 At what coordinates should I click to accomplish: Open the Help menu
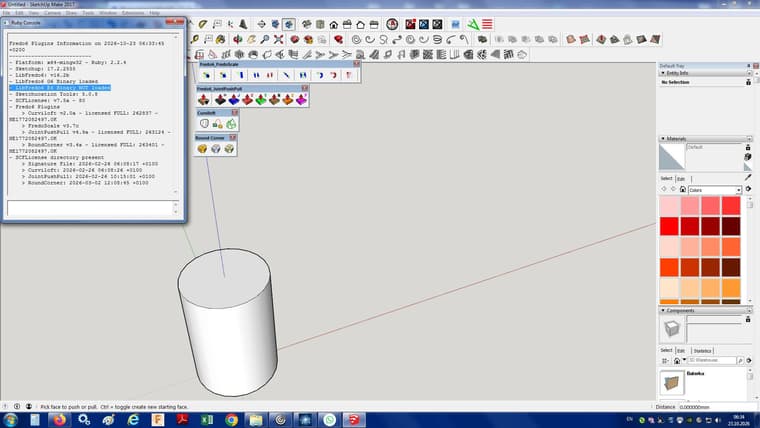click(x=155, y=13)
